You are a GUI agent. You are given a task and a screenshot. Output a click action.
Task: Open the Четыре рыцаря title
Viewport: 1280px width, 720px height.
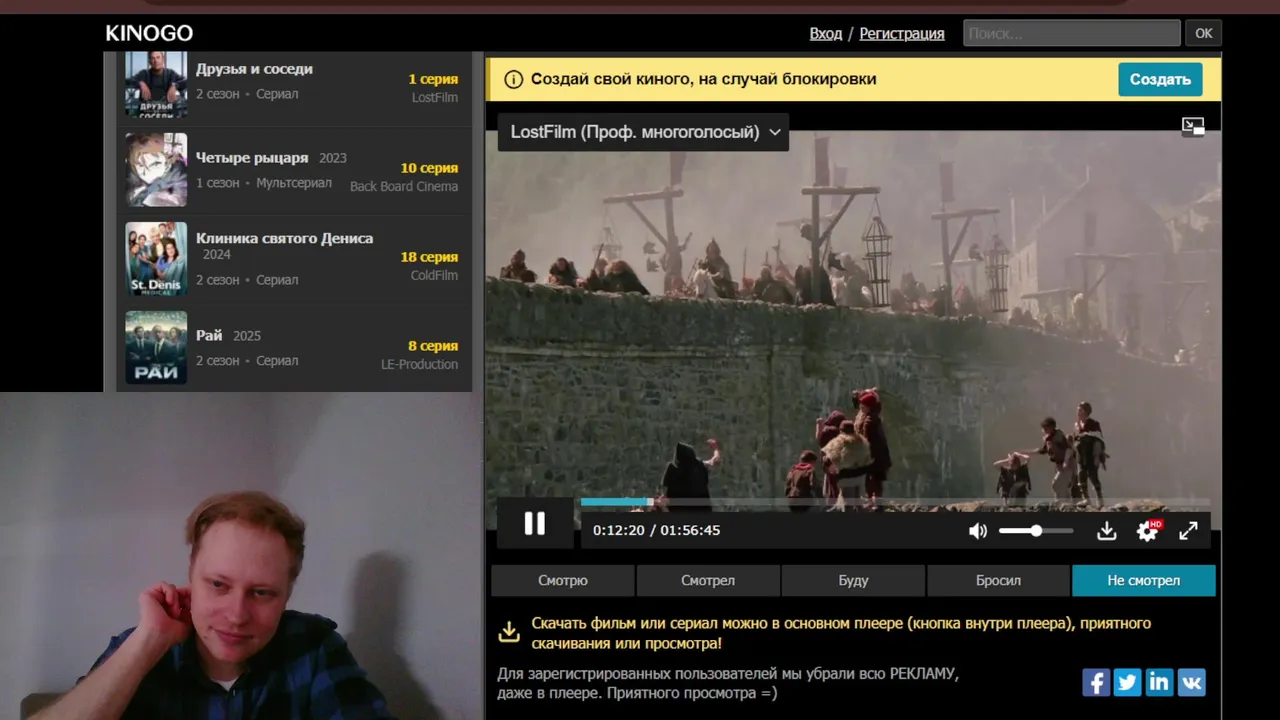[x=252, y=158]
